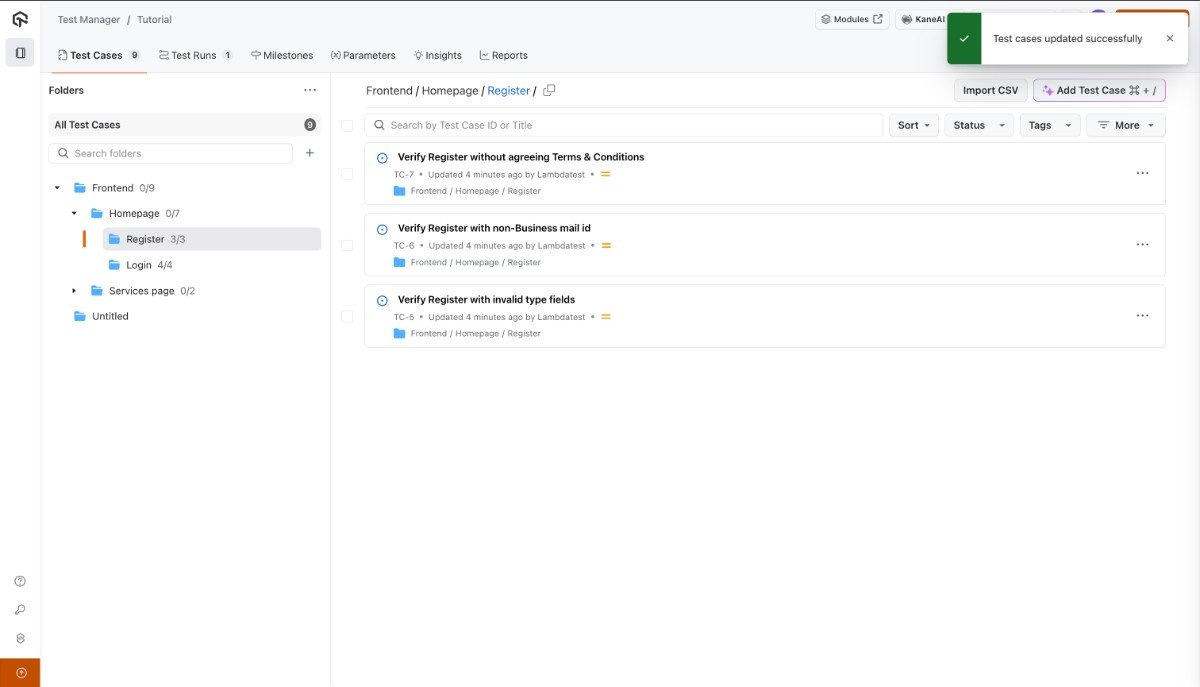Switch to the Test Cases tab

(99, 55)
